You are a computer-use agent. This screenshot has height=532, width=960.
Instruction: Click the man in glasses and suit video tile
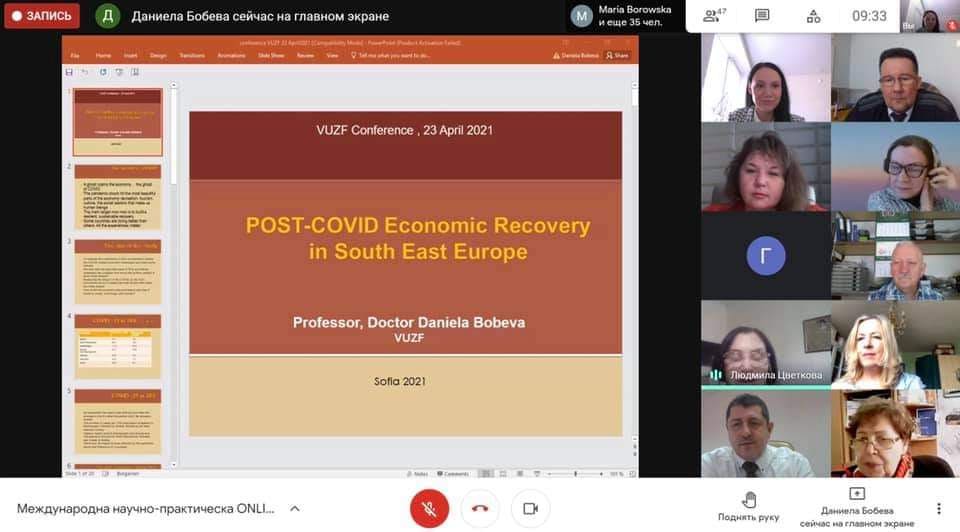coord(896,77)
